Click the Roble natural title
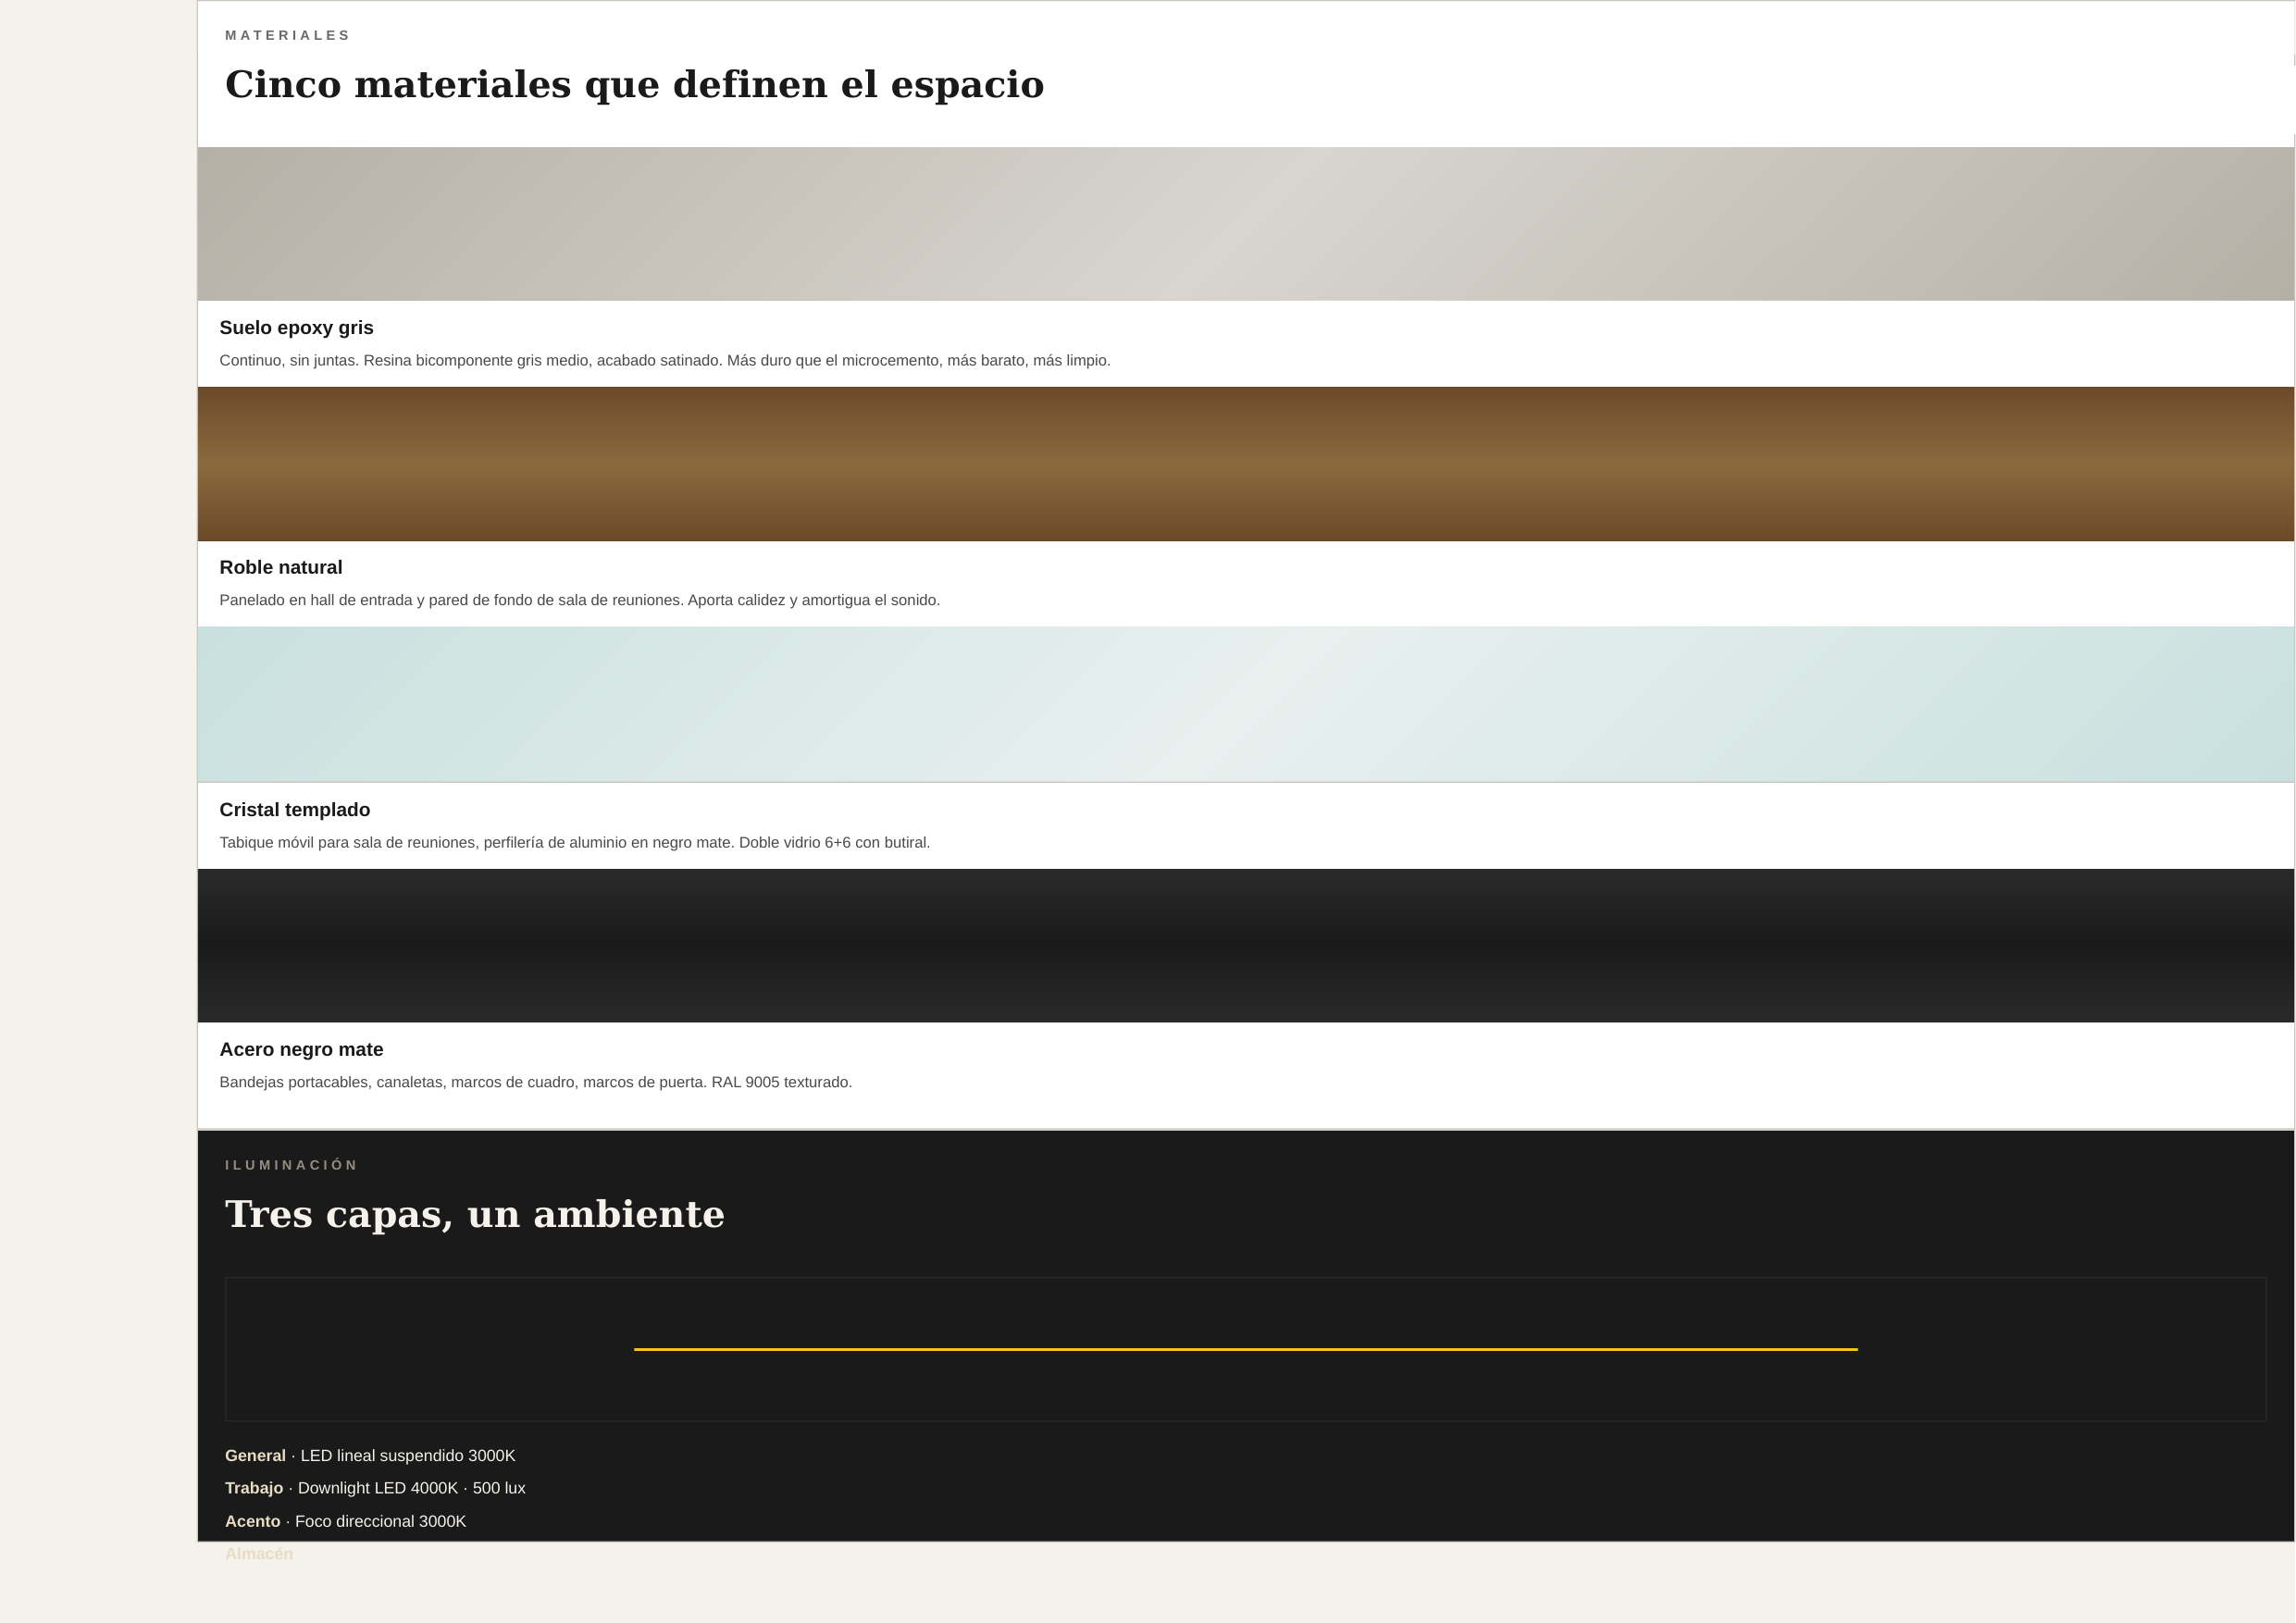This screenshot has height=1623, width=2296. coord(281,568)
